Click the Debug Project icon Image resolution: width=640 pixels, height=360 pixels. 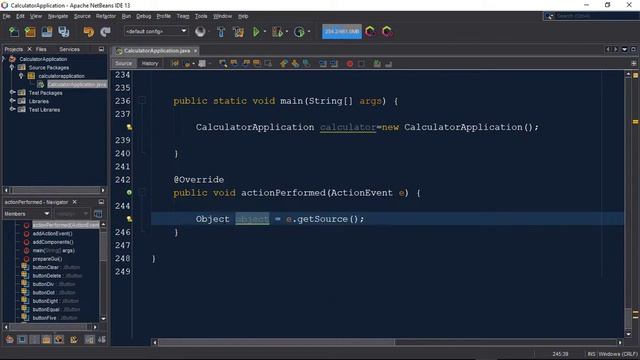(277, 32)
